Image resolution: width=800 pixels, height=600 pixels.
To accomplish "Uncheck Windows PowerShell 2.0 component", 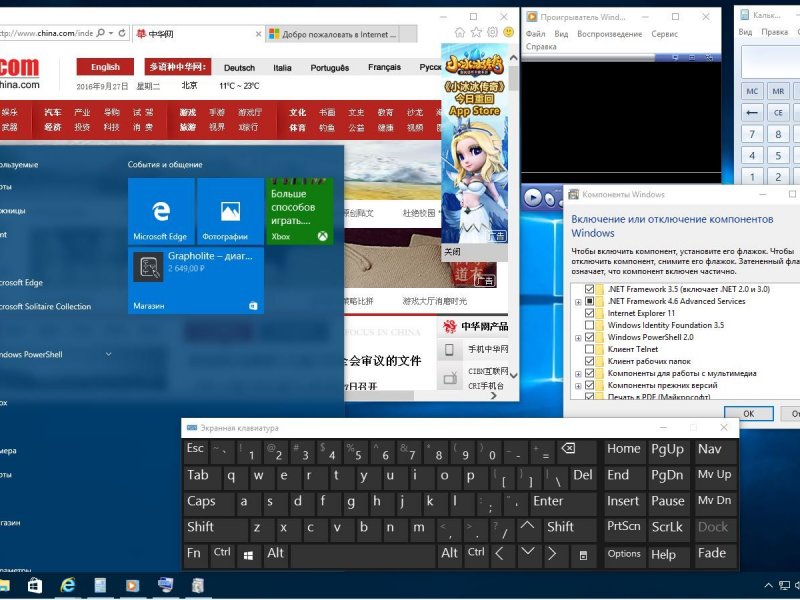I will click(x=589, y=337).
